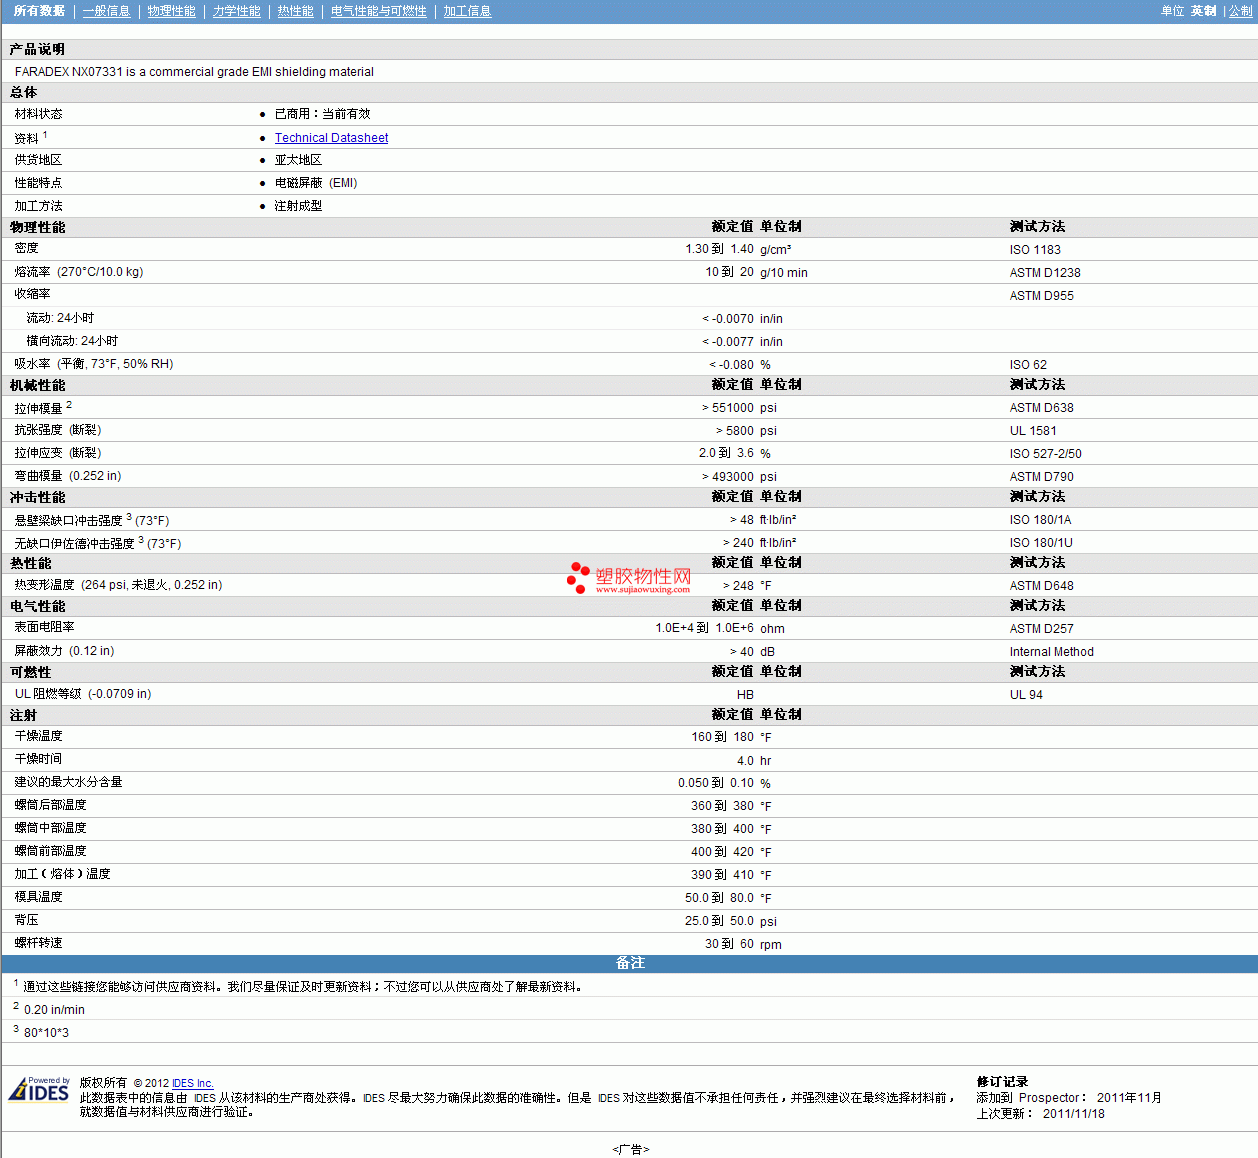Click the ISO 180/1A test method
Image resolution: width=1258 pixels, height=1158 pixels.
point(1040,520)
